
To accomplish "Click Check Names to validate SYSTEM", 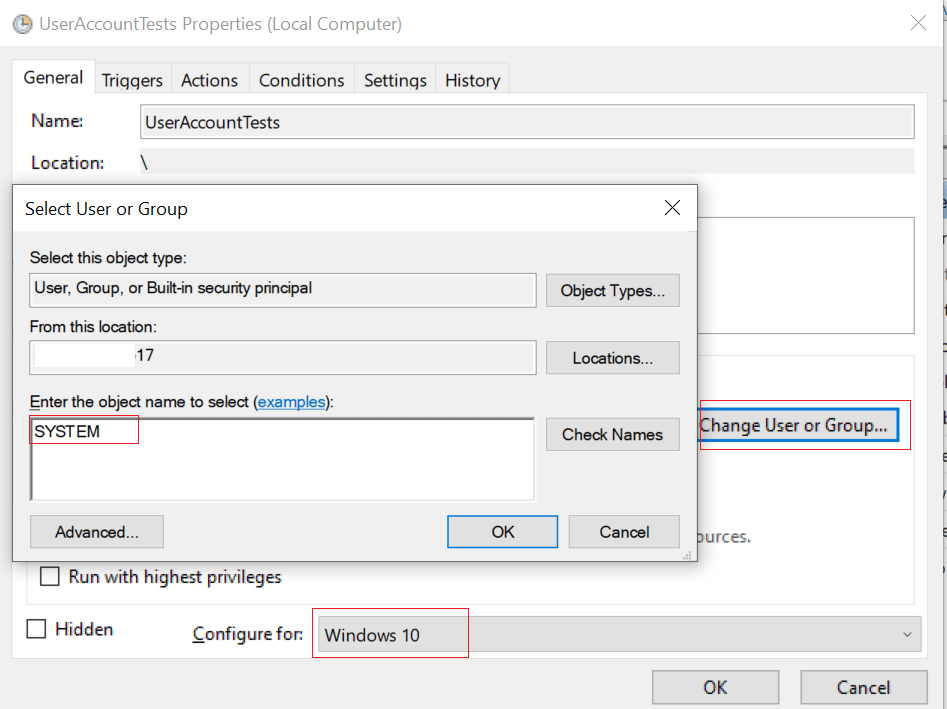I will click(612, 434).
